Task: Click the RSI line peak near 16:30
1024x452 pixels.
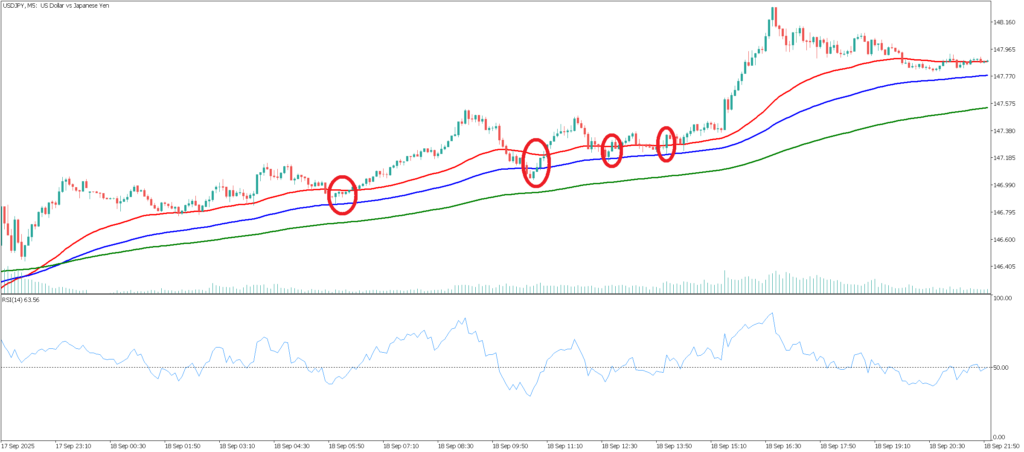Action: click(772, 314)
